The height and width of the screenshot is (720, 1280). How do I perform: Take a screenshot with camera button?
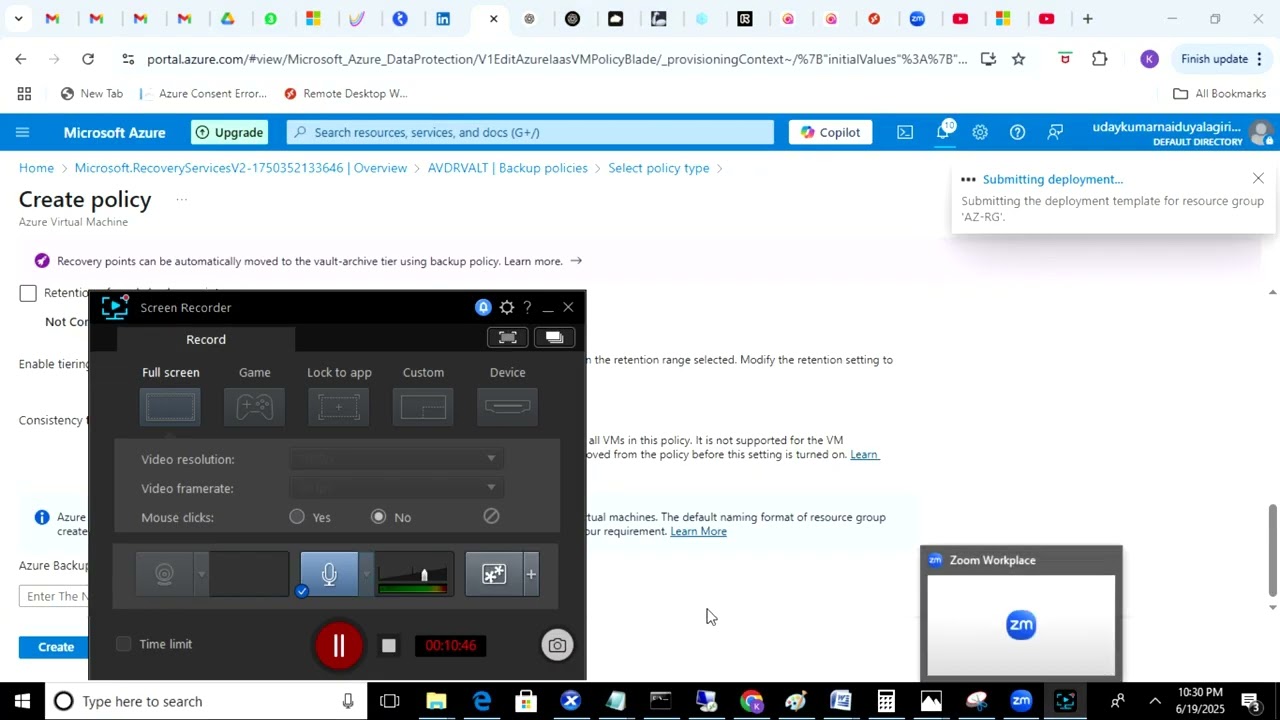[557, 645]
